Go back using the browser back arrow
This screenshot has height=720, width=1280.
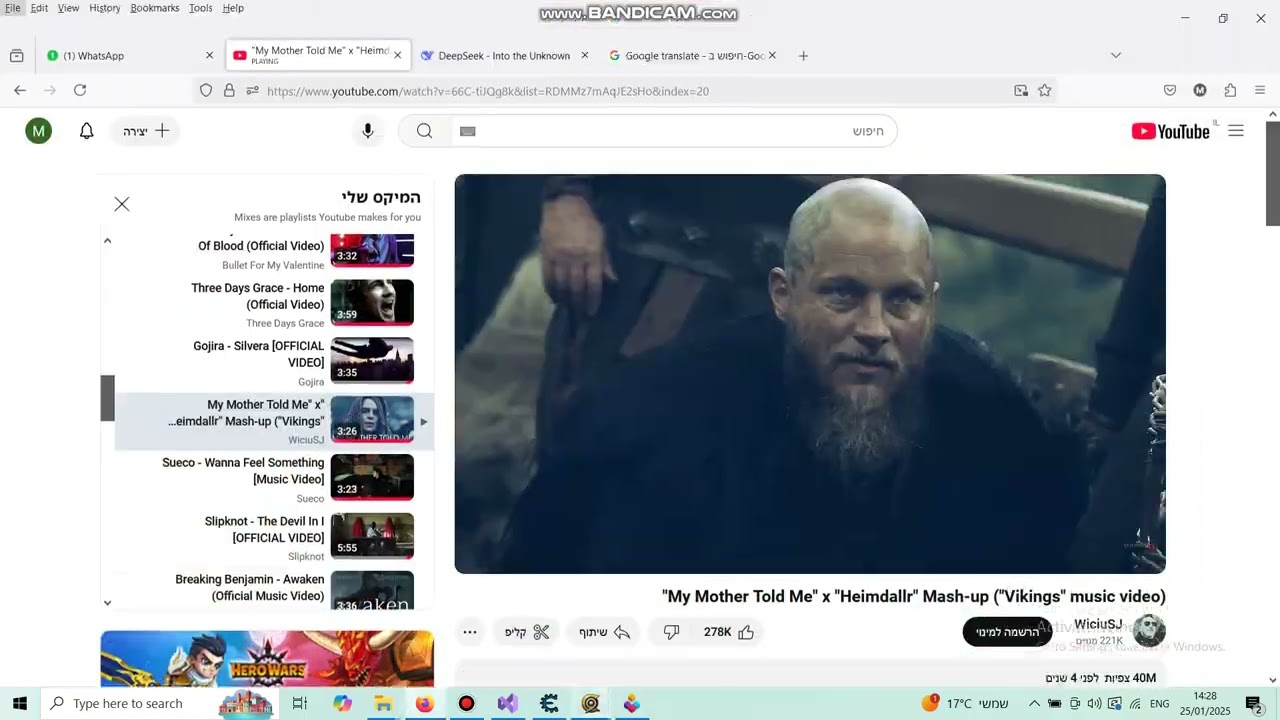(x=20, y=90)
